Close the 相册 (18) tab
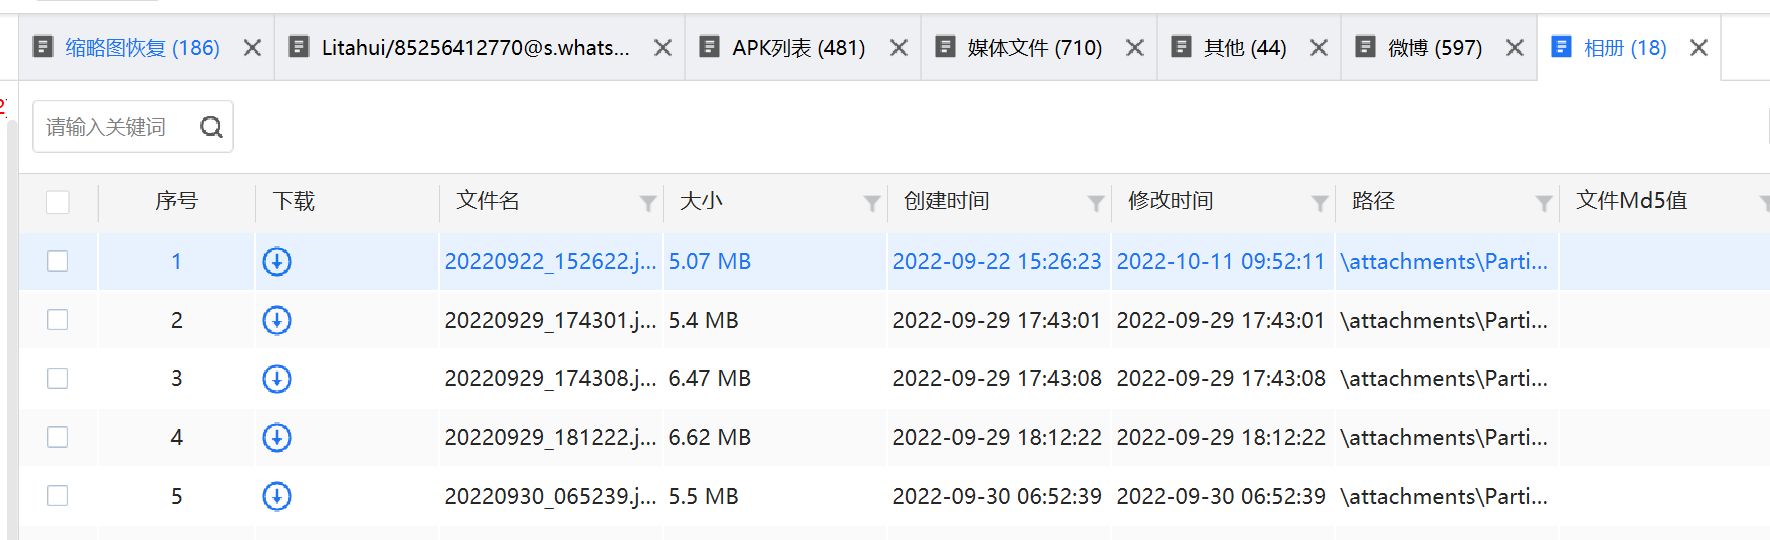This screenshot has height=540, width=1770. [1698, 48]
